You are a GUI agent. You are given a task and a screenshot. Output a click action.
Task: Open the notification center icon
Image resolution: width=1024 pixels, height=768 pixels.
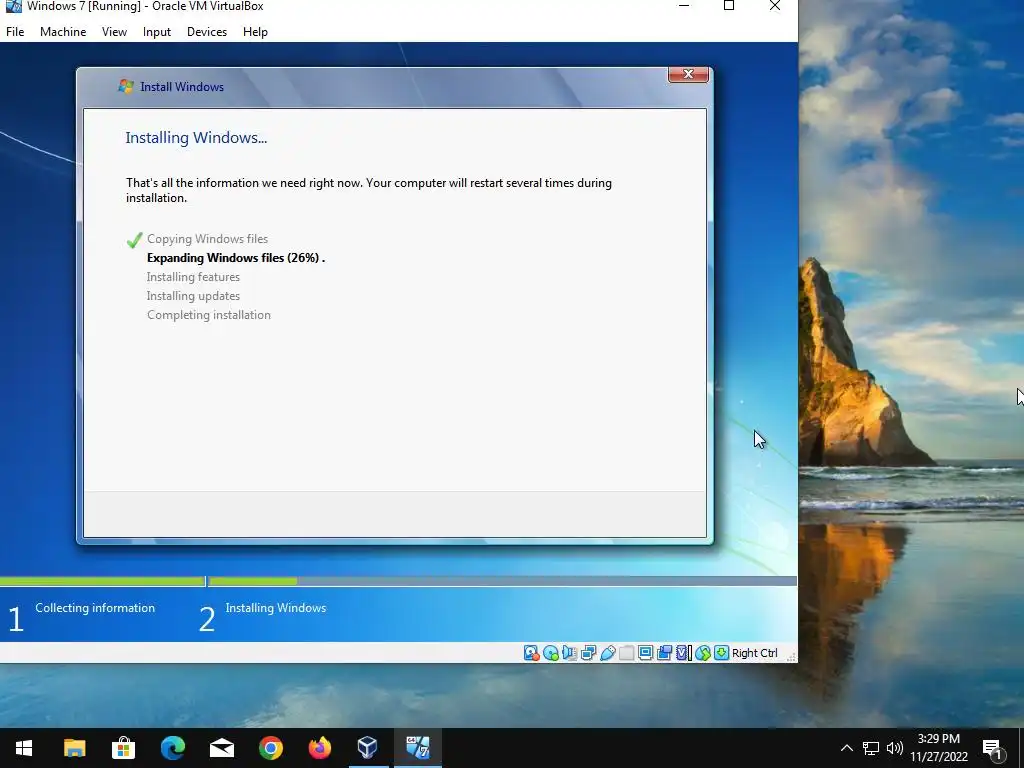[992, 749]
